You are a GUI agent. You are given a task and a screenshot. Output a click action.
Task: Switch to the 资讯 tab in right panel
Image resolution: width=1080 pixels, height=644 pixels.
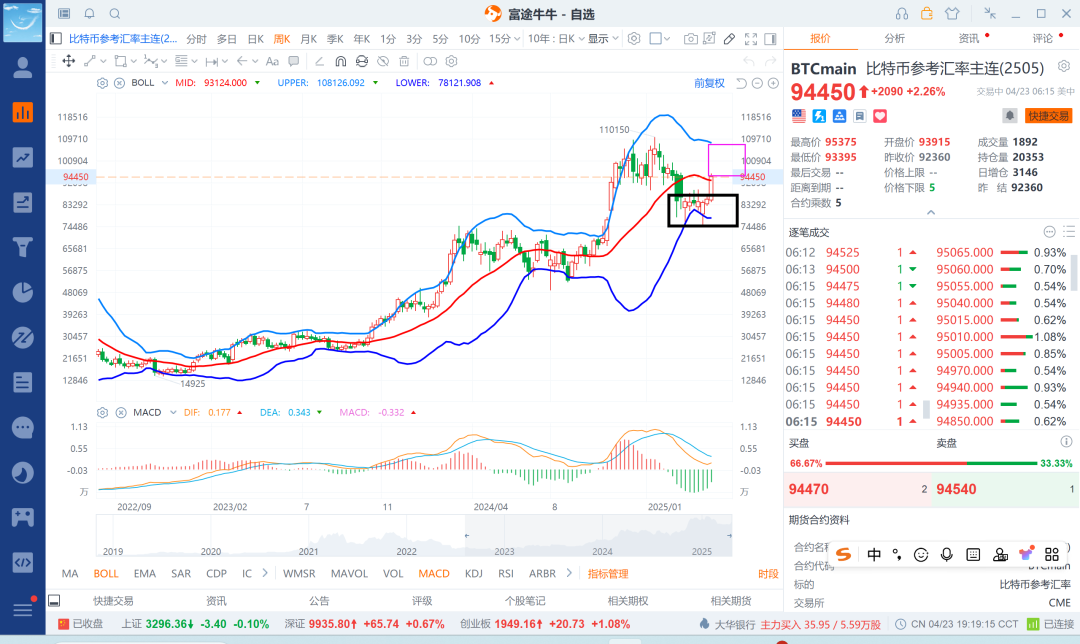pos(968,39)
